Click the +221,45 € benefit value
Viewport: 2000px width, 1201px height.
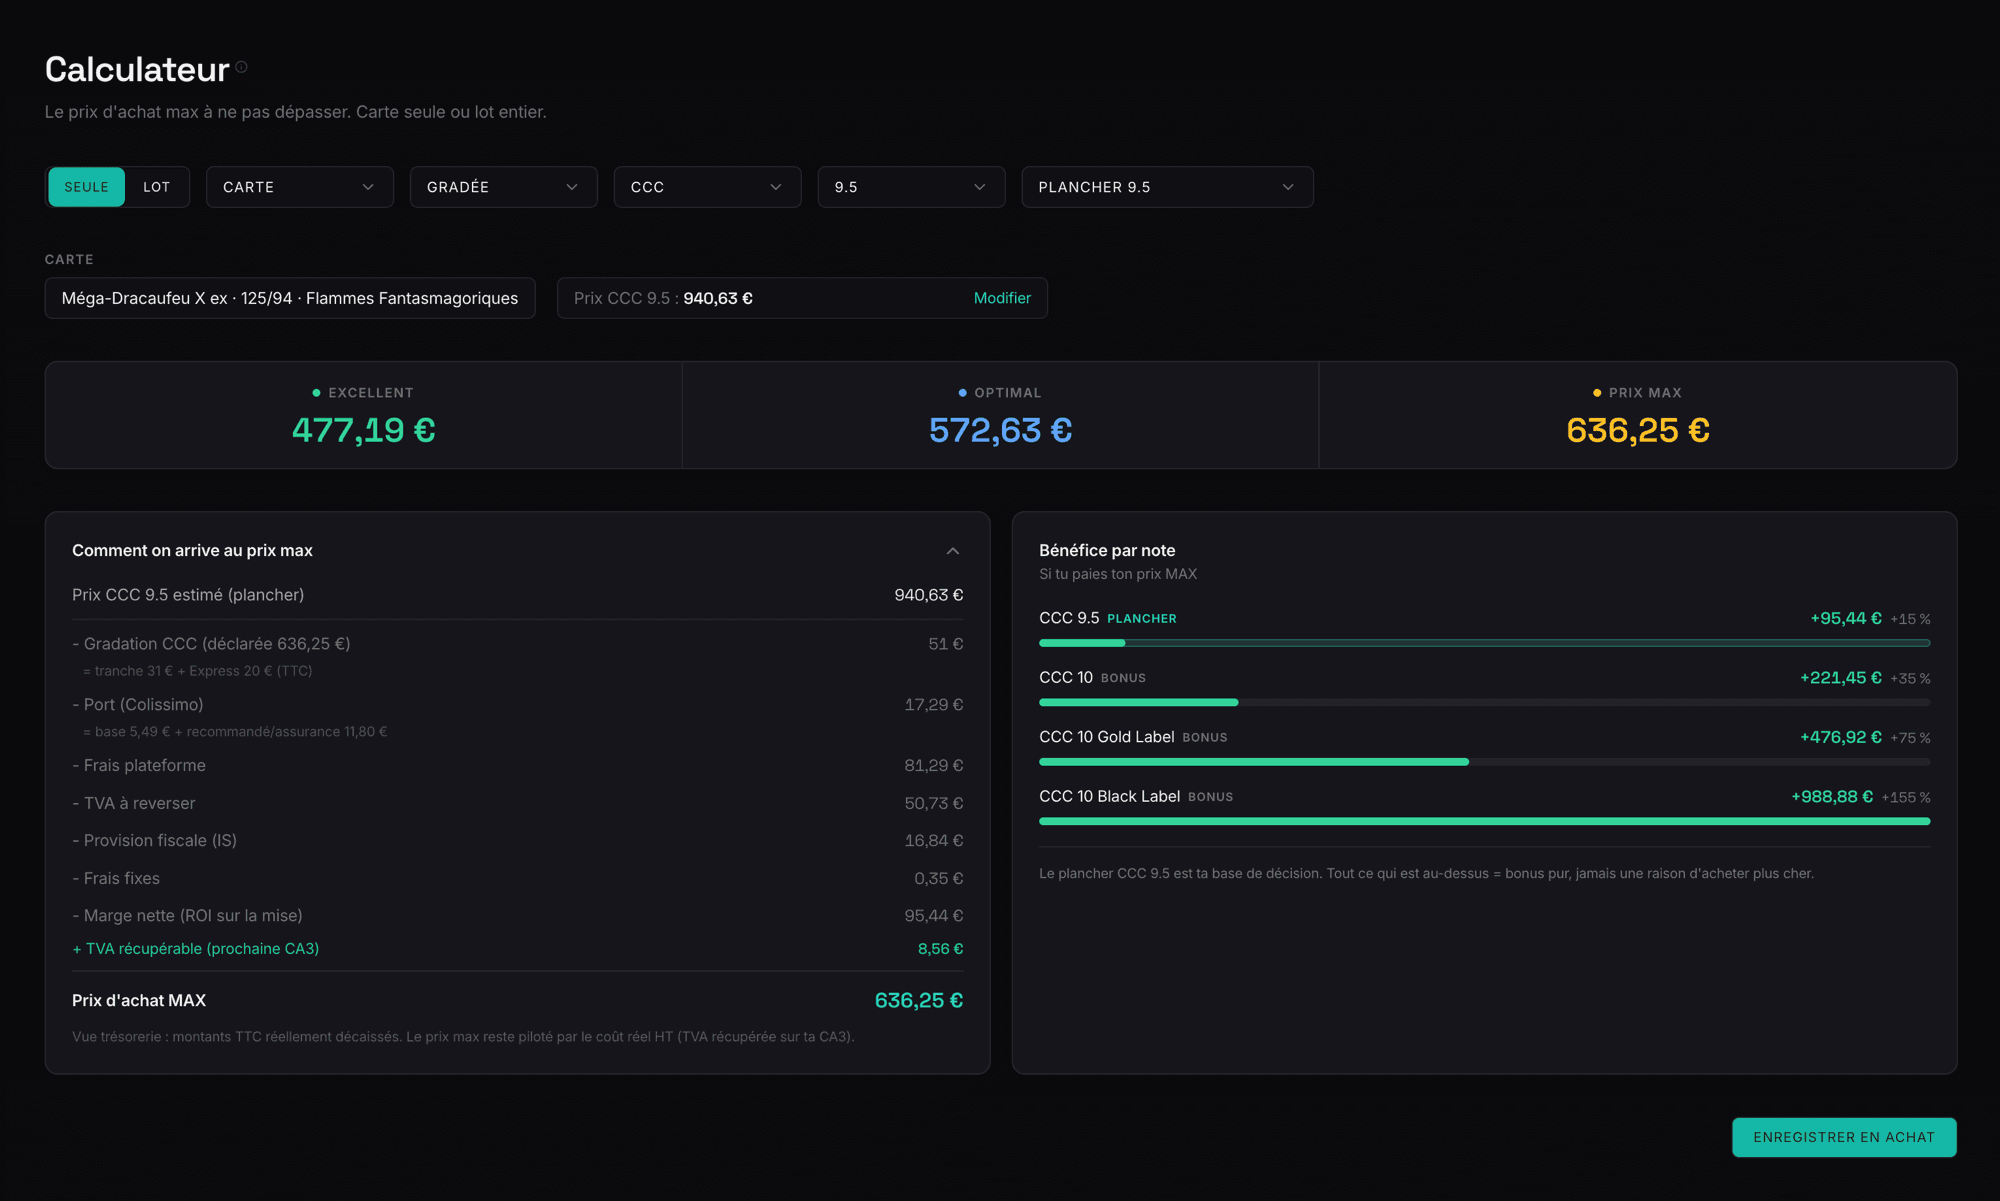(x=1841, y=678)
